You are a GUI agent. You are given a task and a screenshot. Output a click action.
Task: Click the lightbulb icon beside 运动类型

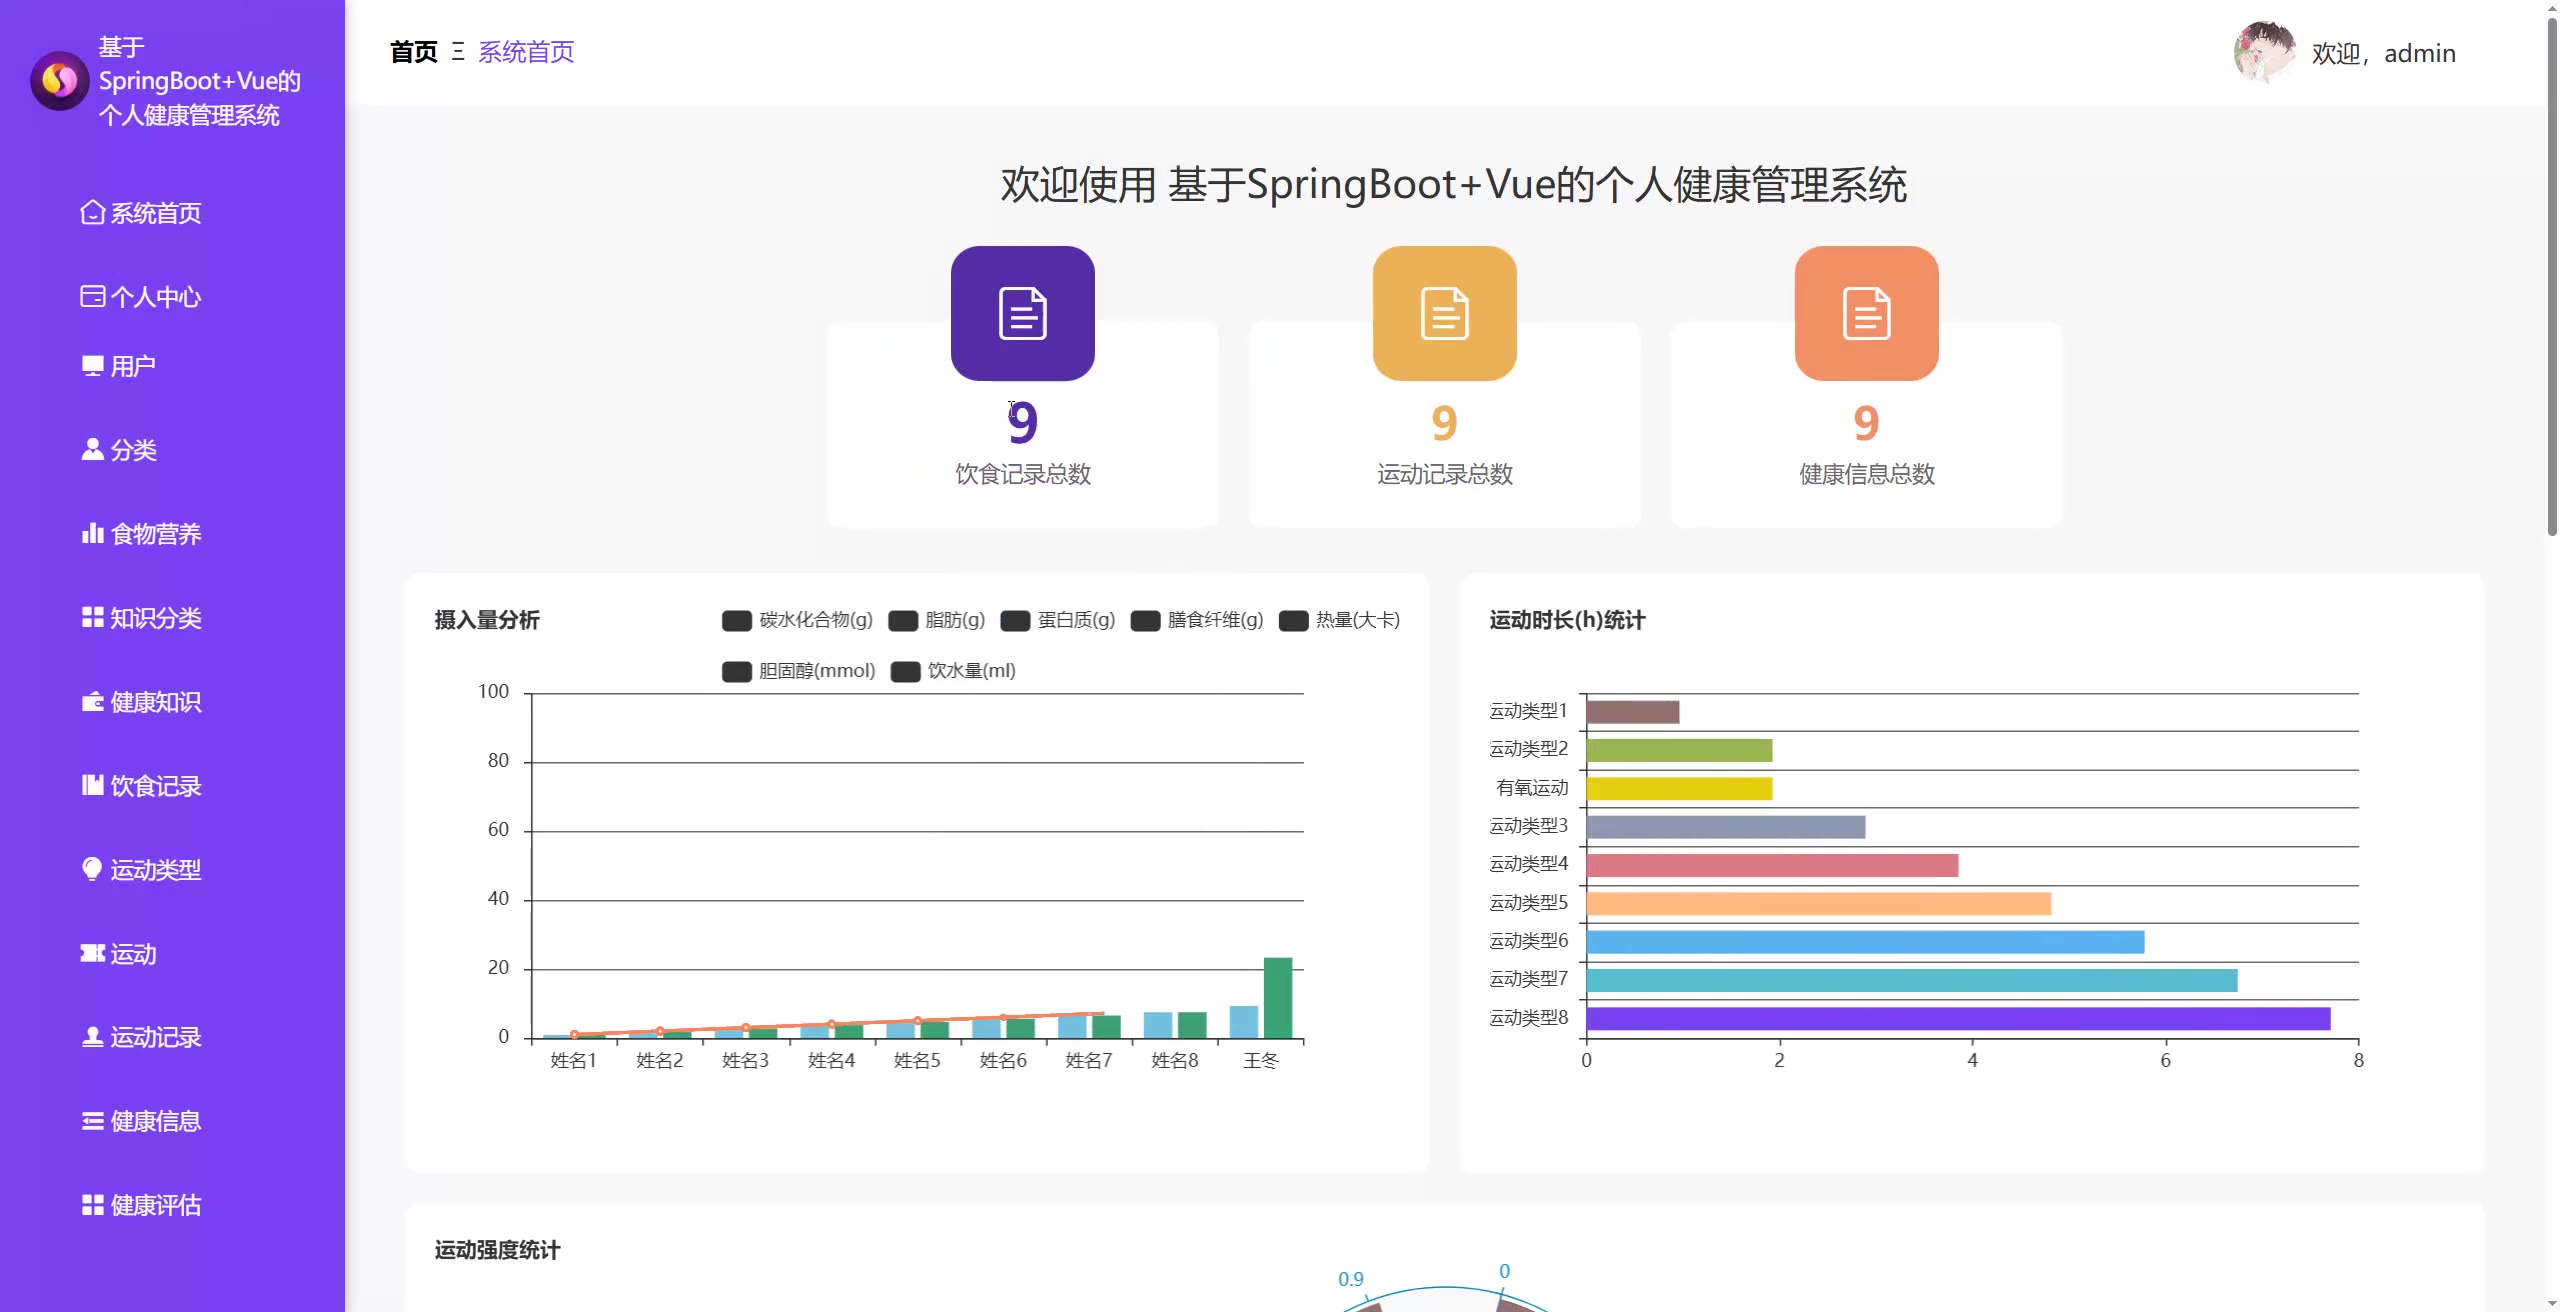tap(92, 869)
